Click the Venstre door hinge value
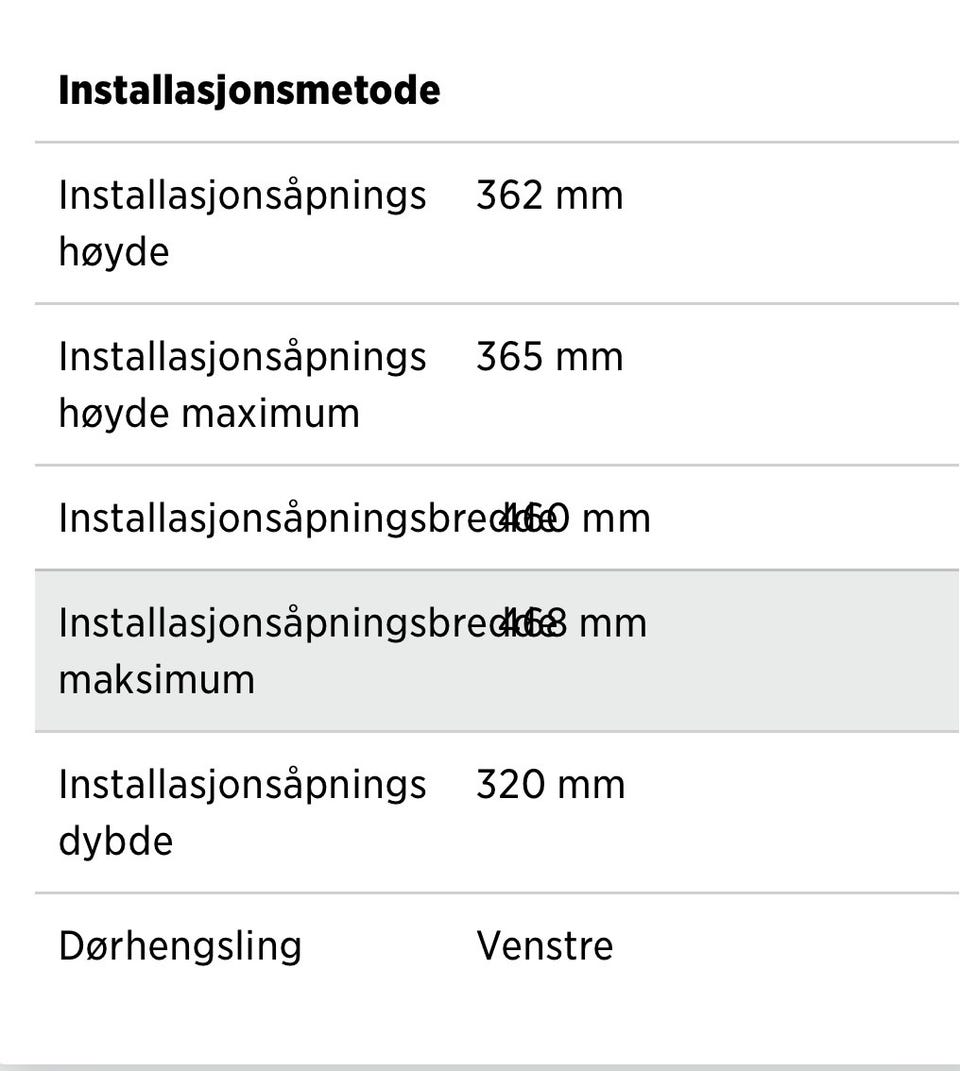Viewport: 960px width, 1071px height. coord(545,947)
